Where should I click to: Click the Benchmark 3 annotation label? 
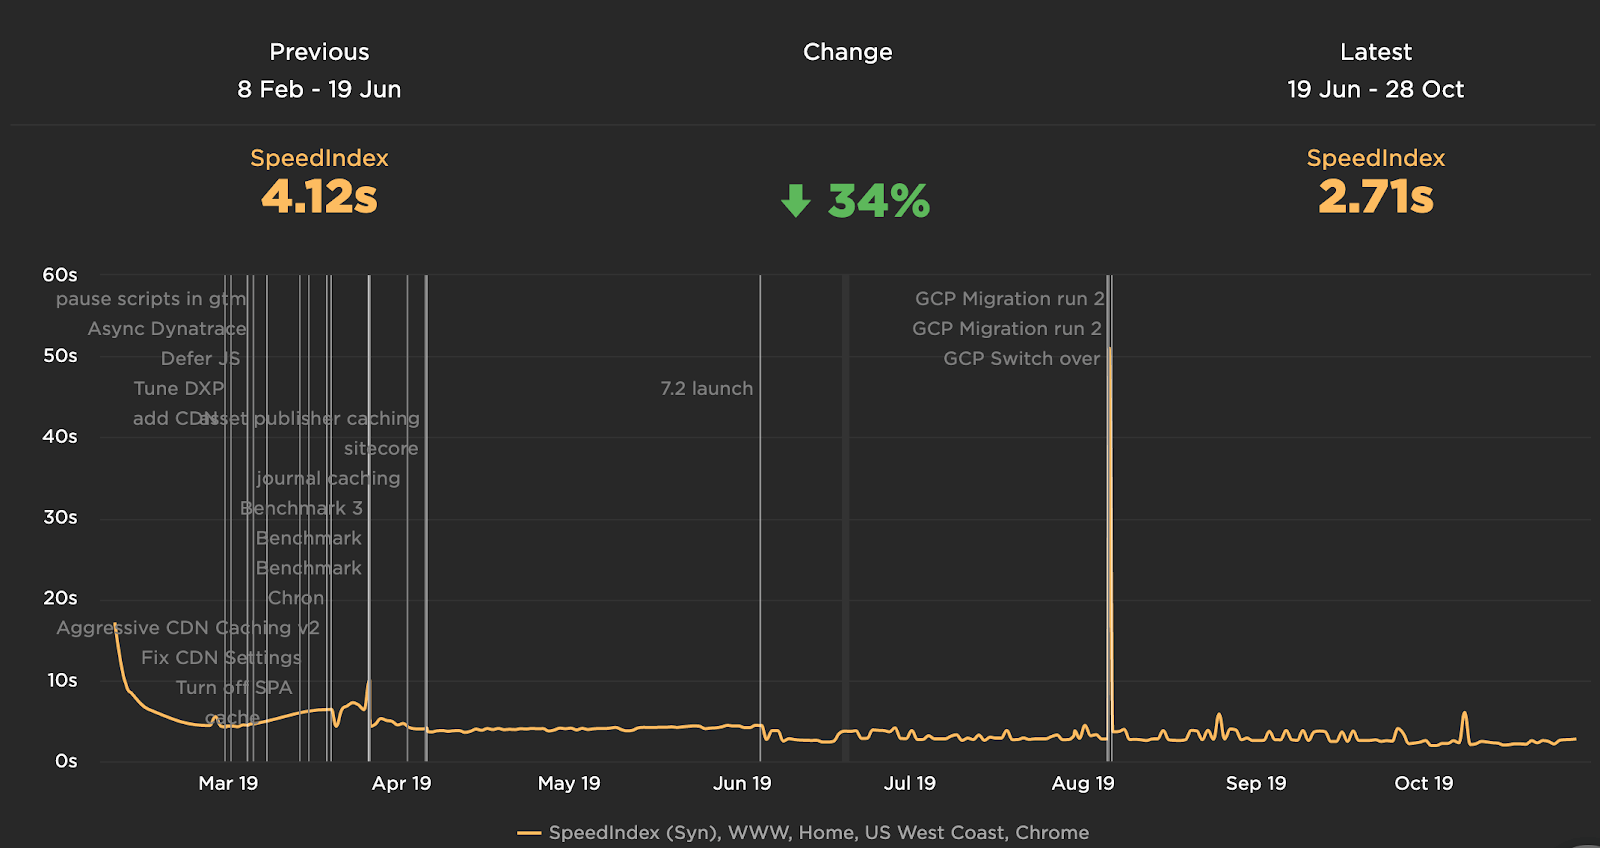tap(301, 509)
